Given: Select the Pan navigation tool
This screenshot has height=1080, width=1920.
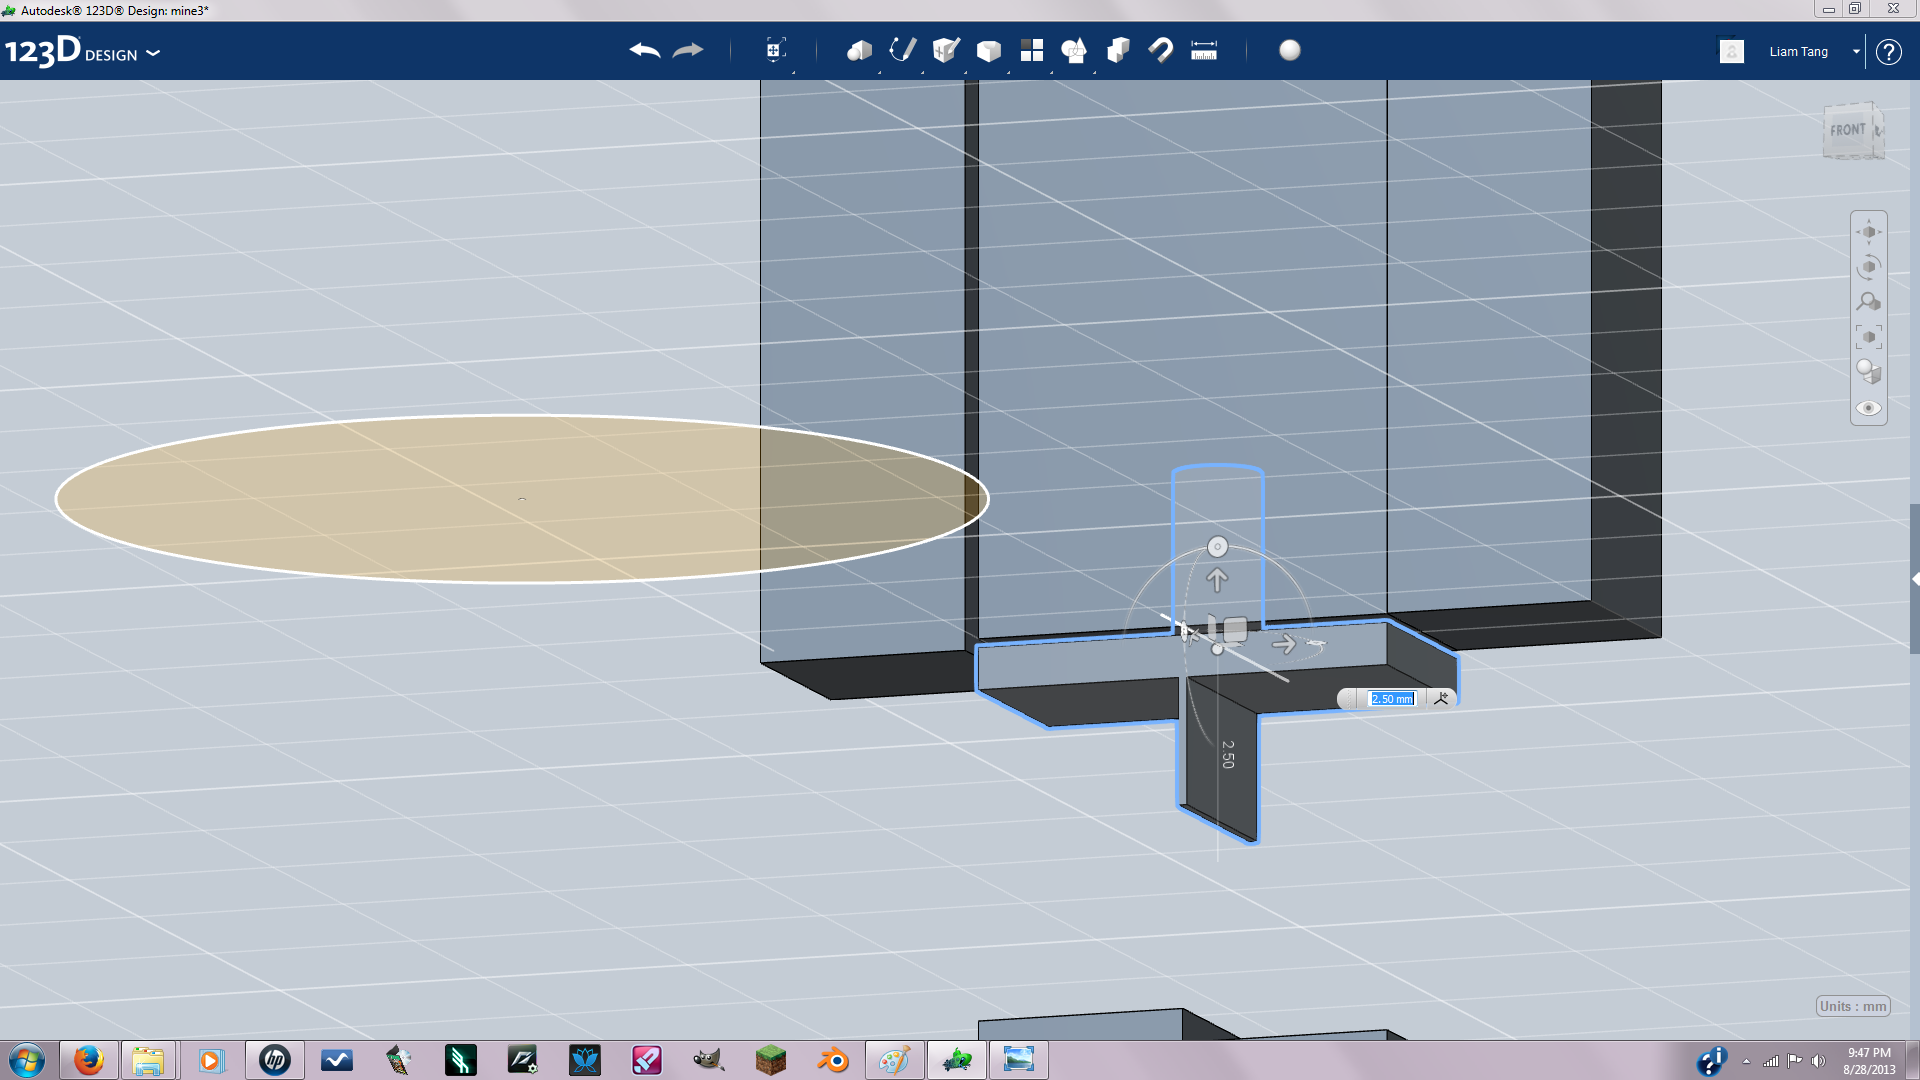Looking at the screenshot, I should point(1869,232).
